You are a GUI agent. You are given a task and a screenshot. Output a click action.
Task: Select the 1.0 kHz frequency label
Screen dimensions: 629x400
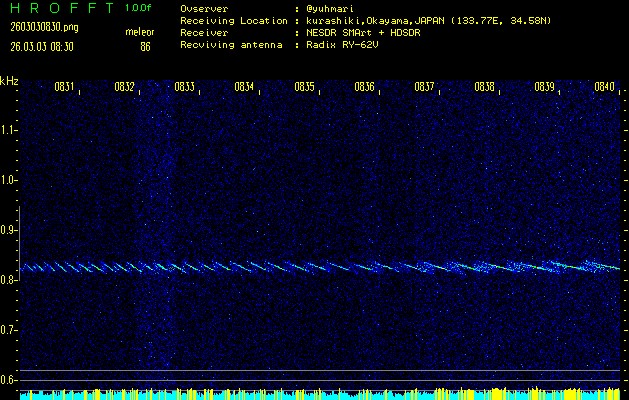[9, 180]
